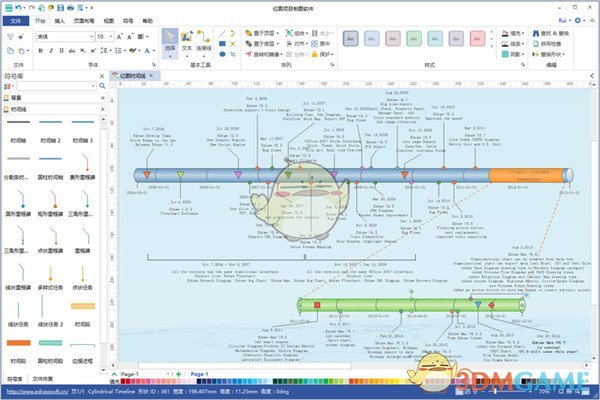Toggle Underline formatting
600x400 pixels.
(61, 51)
